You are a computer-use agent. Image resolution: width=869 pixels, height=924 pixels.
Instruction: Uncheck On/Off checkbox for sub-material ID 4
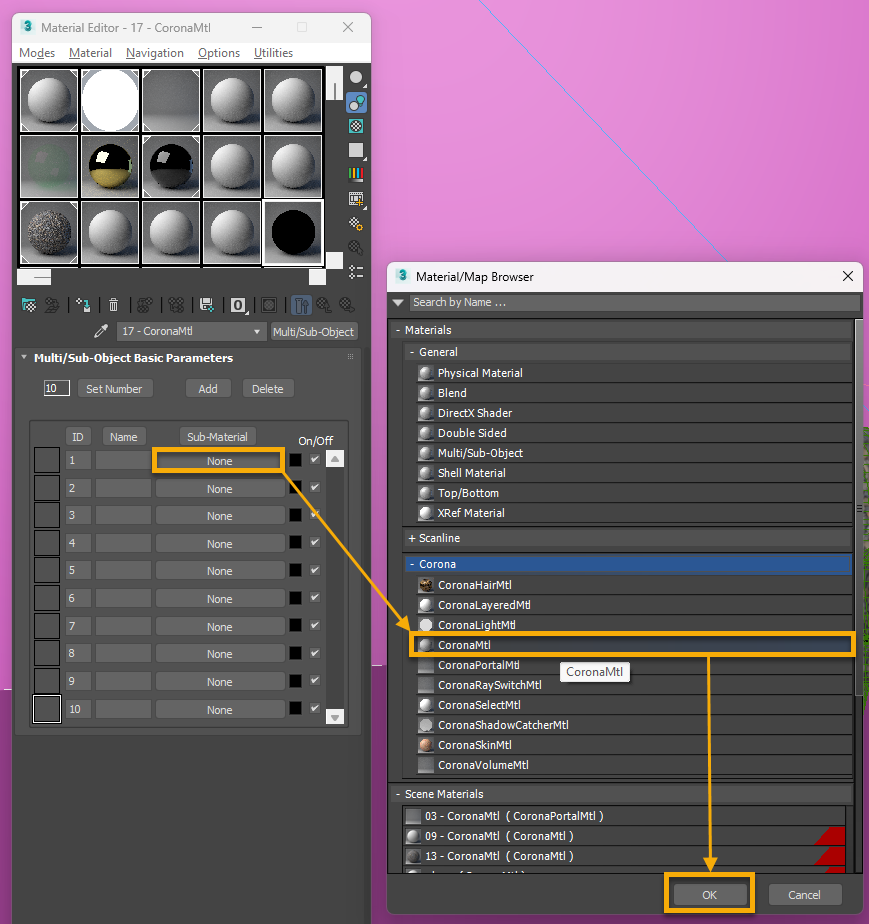point(315,542)
